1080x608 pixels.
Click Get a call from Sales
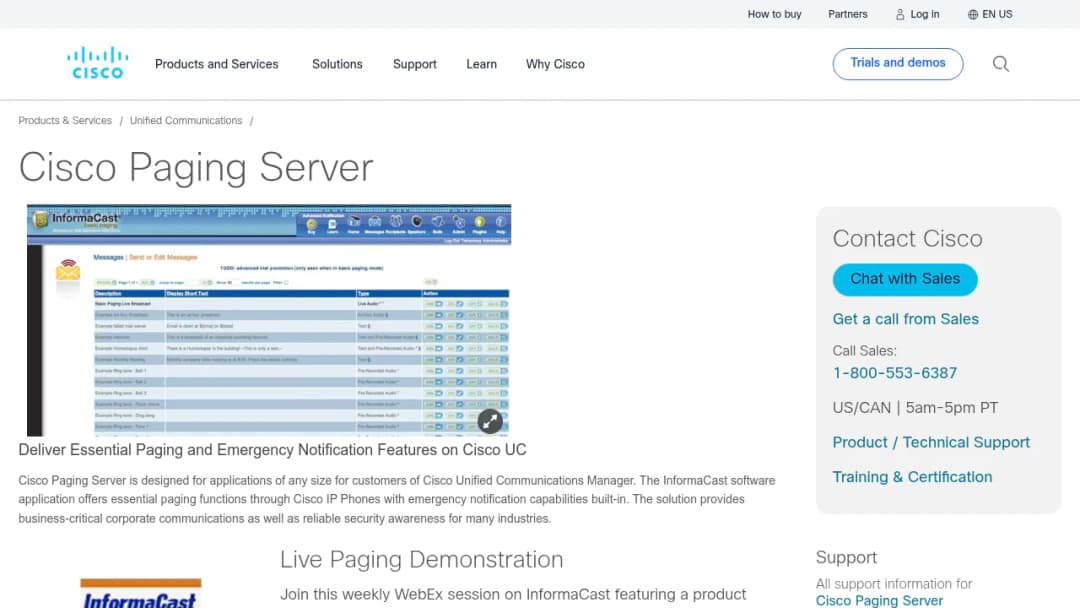coord(905,319)
